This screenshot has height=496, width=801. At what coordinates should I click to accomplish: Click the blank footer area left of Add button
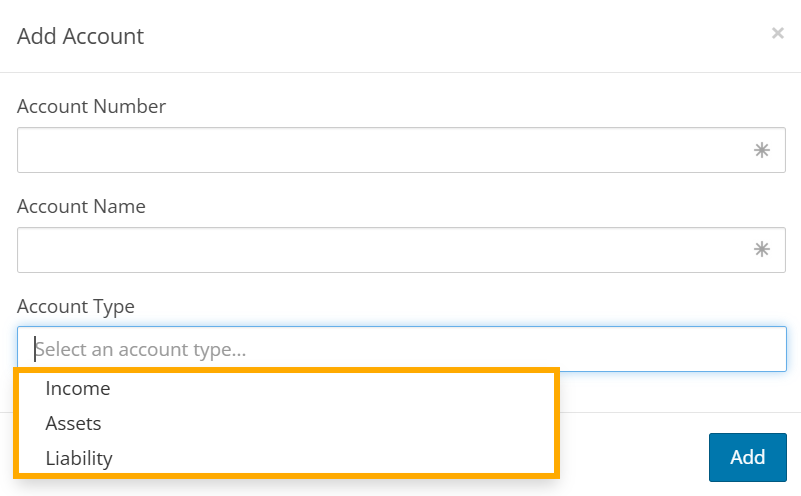coord(633,457)
